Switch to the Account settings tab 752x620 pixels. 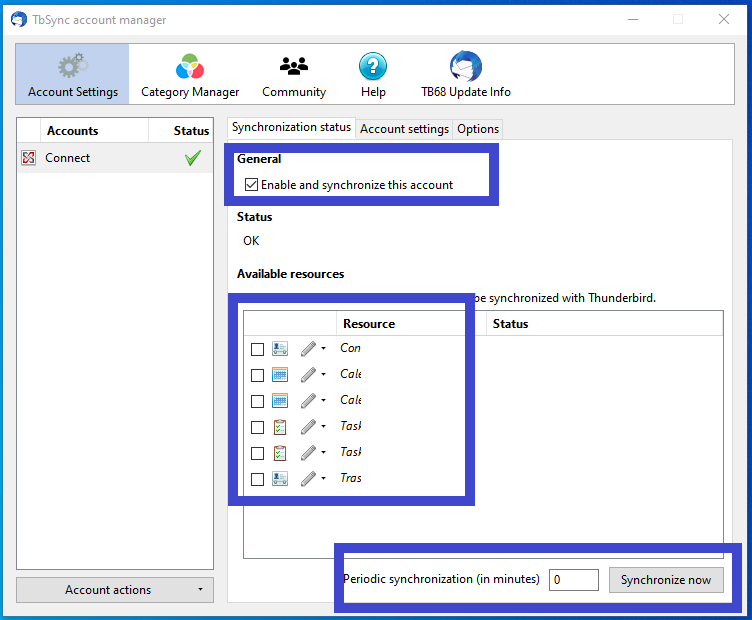[x=404, y=129]
